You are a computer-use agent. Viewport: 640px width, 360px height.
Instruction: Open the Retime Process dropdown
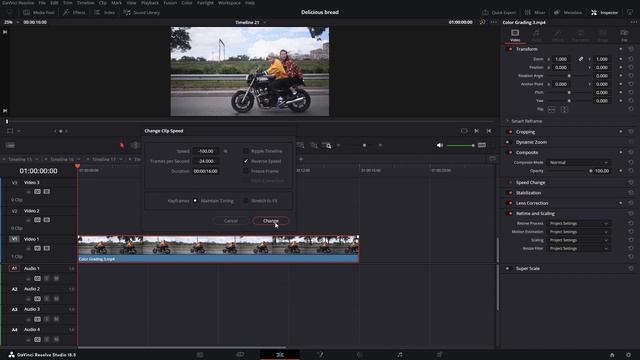click(x=578, y=223)
